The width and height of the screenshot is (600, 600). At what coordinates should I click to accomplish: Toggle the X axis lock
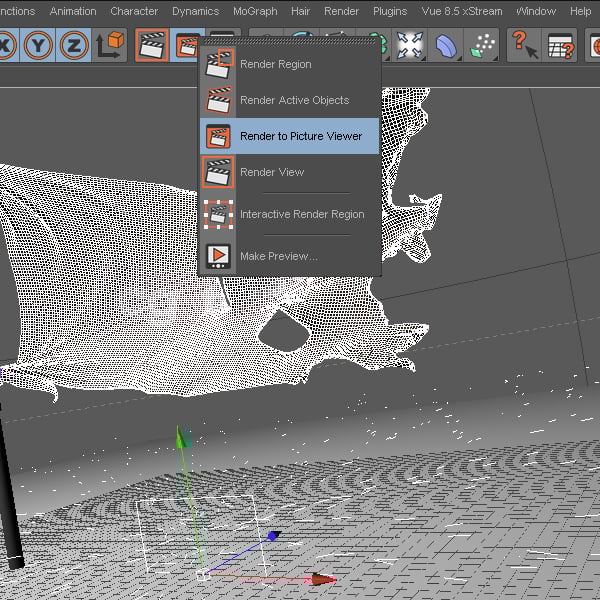5,46
